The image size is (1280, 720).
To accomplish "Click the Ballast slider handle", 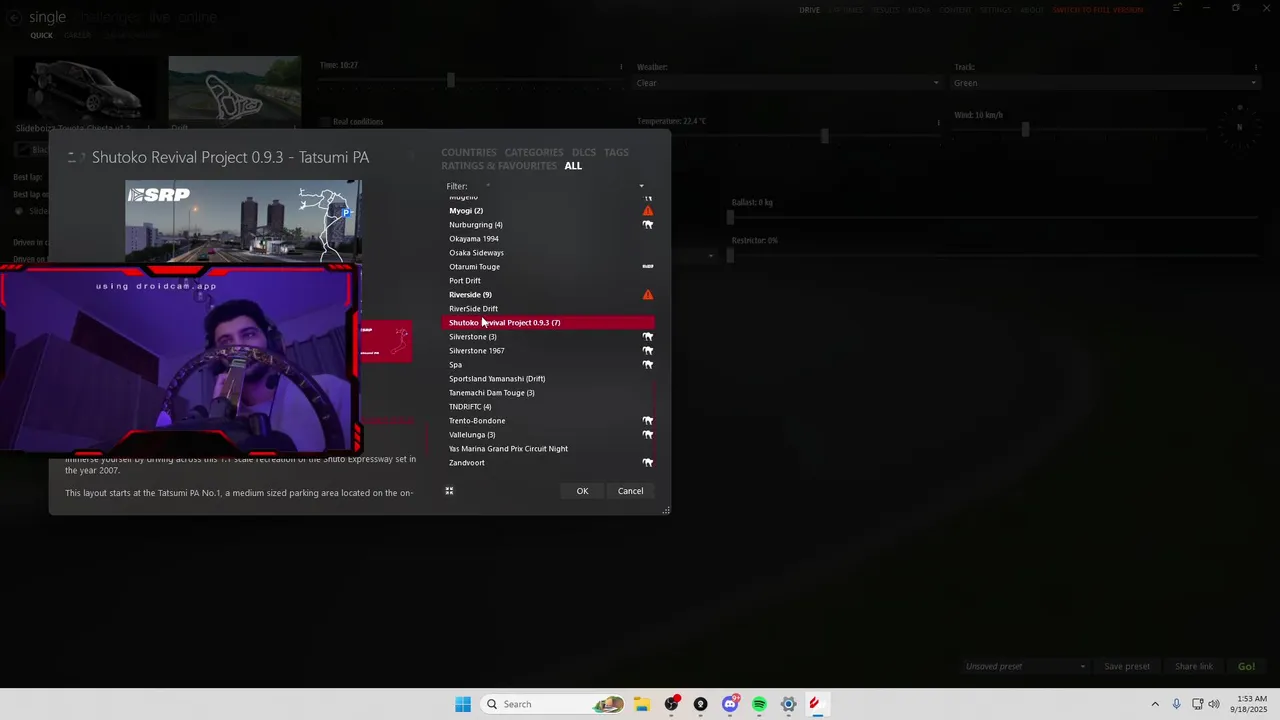I will pyautogui.click(x=730, y=217).
